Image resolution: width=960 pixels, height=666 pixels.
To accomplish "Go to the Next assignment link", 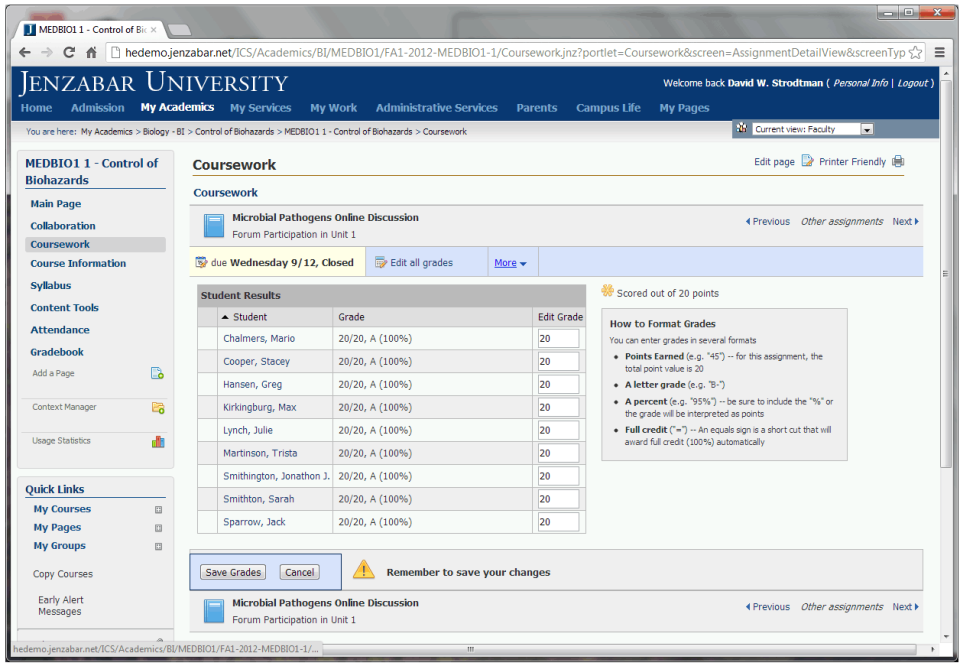I will click(x=904, y=222).
